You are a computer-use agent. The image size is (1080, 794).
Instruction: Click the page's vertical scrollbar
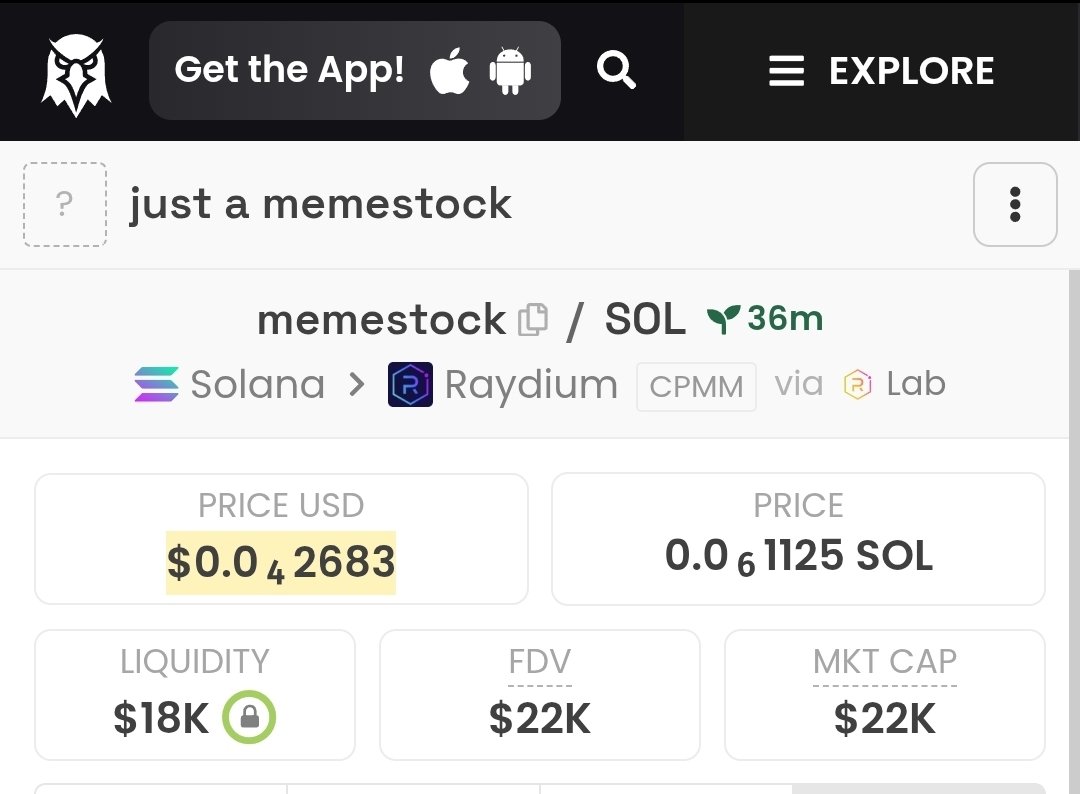(1074, 532)
